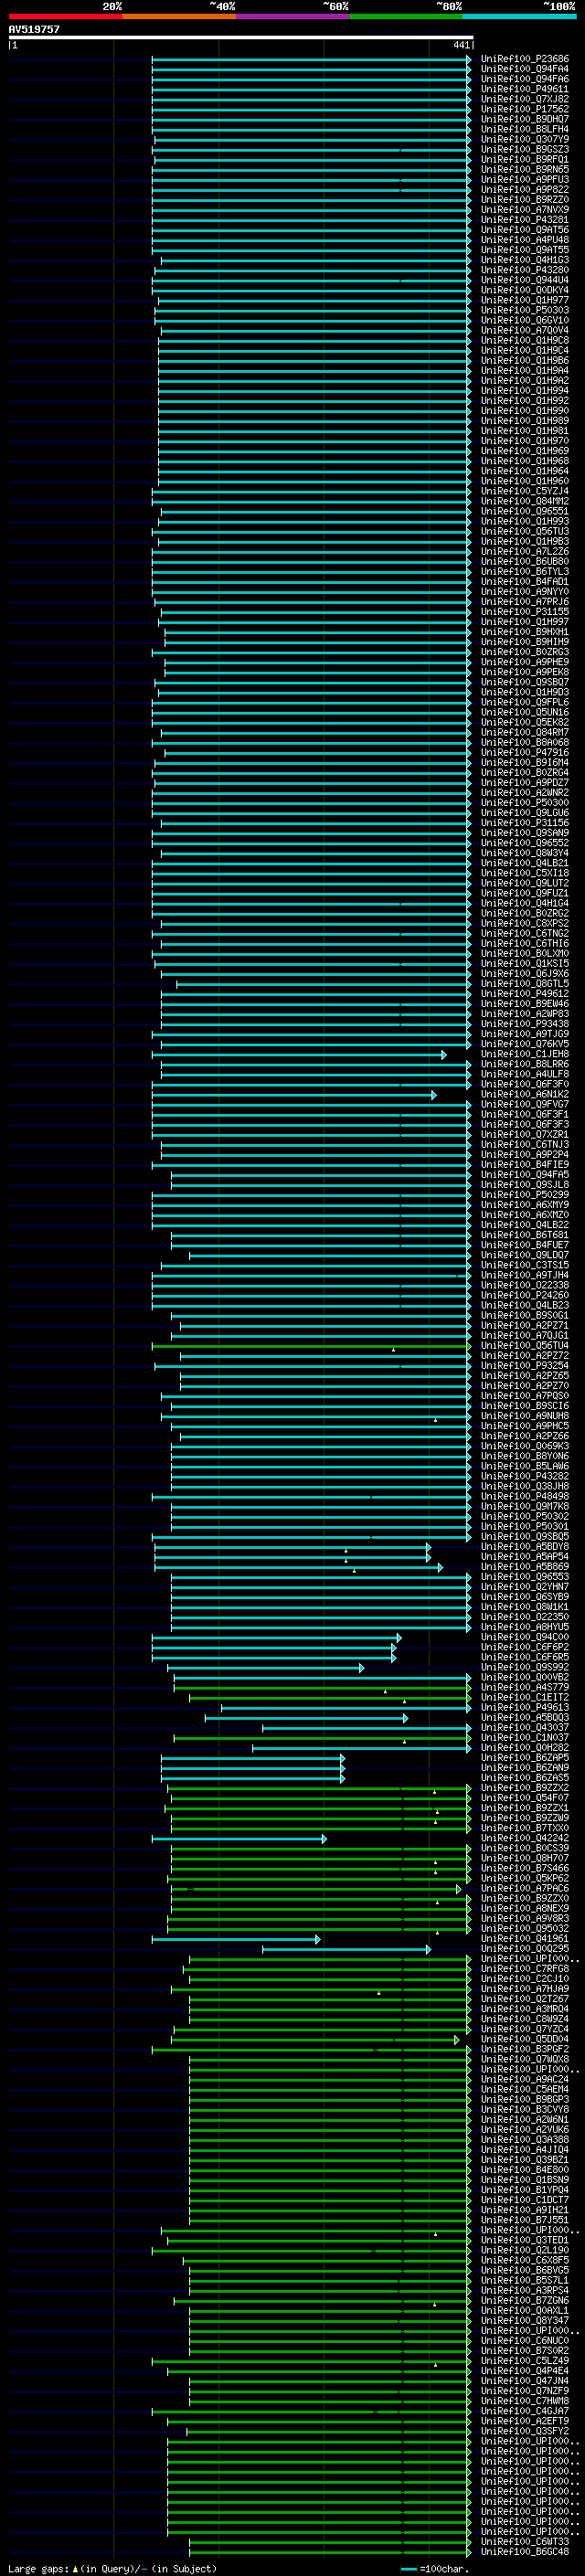Screen dimensions: 585x2576
Task: Open hit UniRef100_Q7XJ82
Action: coord(525,99)
